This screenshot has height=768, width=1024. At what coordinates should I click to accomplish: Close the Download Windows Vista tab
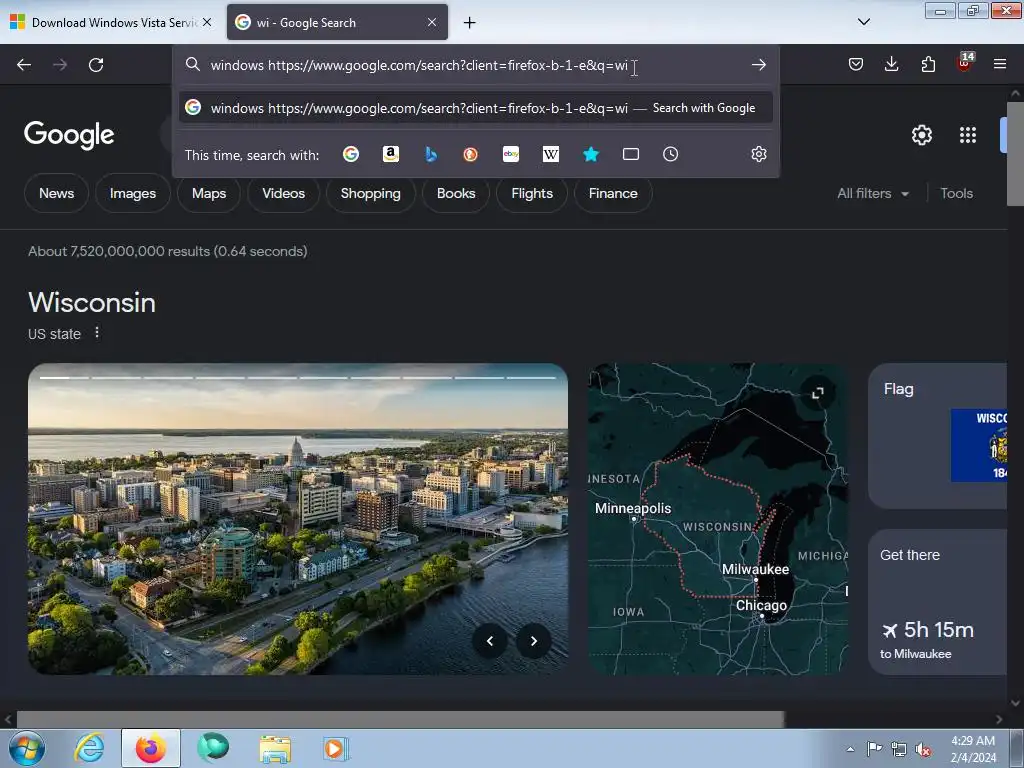click(x=207, y=22)
